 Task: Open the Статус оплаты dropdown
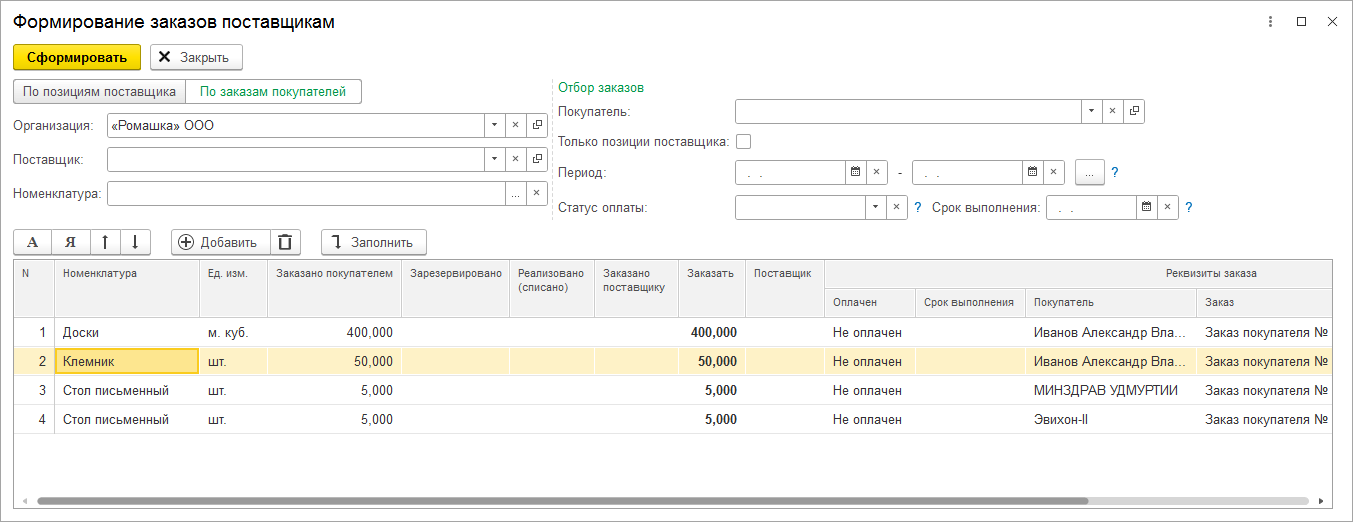[875, 208]
